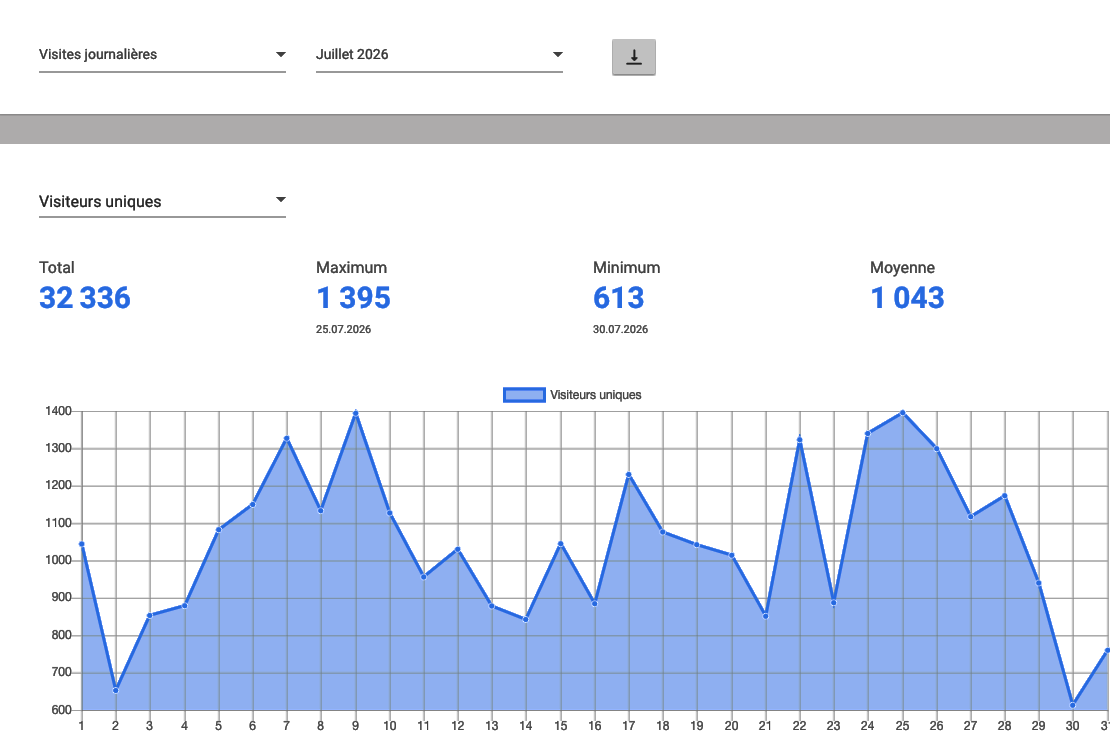Click the Maximum date 25.07.2026
1110x755 pixels.
(343, 329)
